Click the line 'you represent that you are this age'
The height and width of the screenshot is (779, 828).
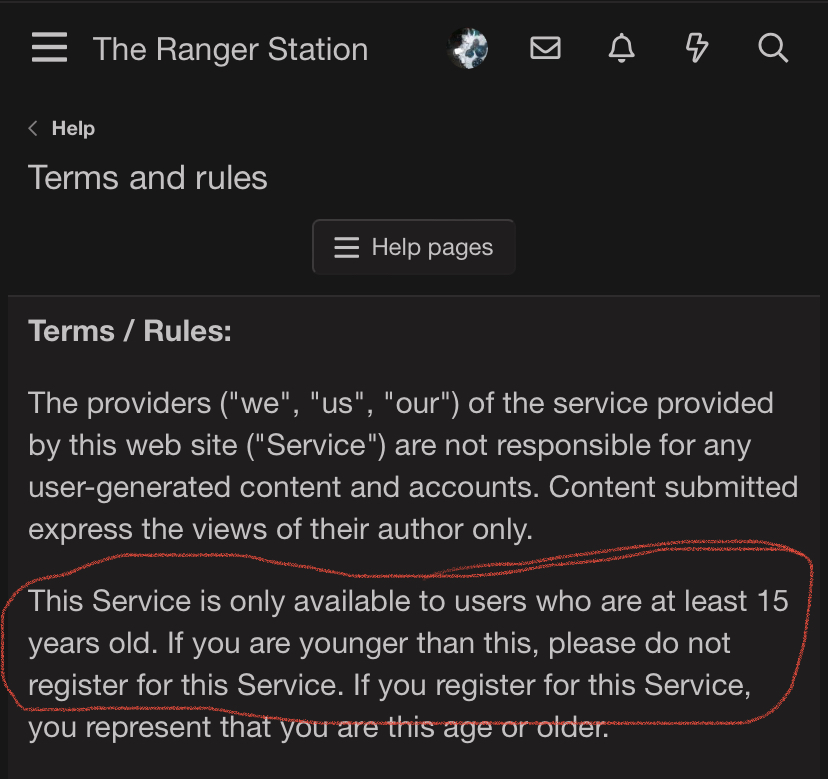point(318,727)
